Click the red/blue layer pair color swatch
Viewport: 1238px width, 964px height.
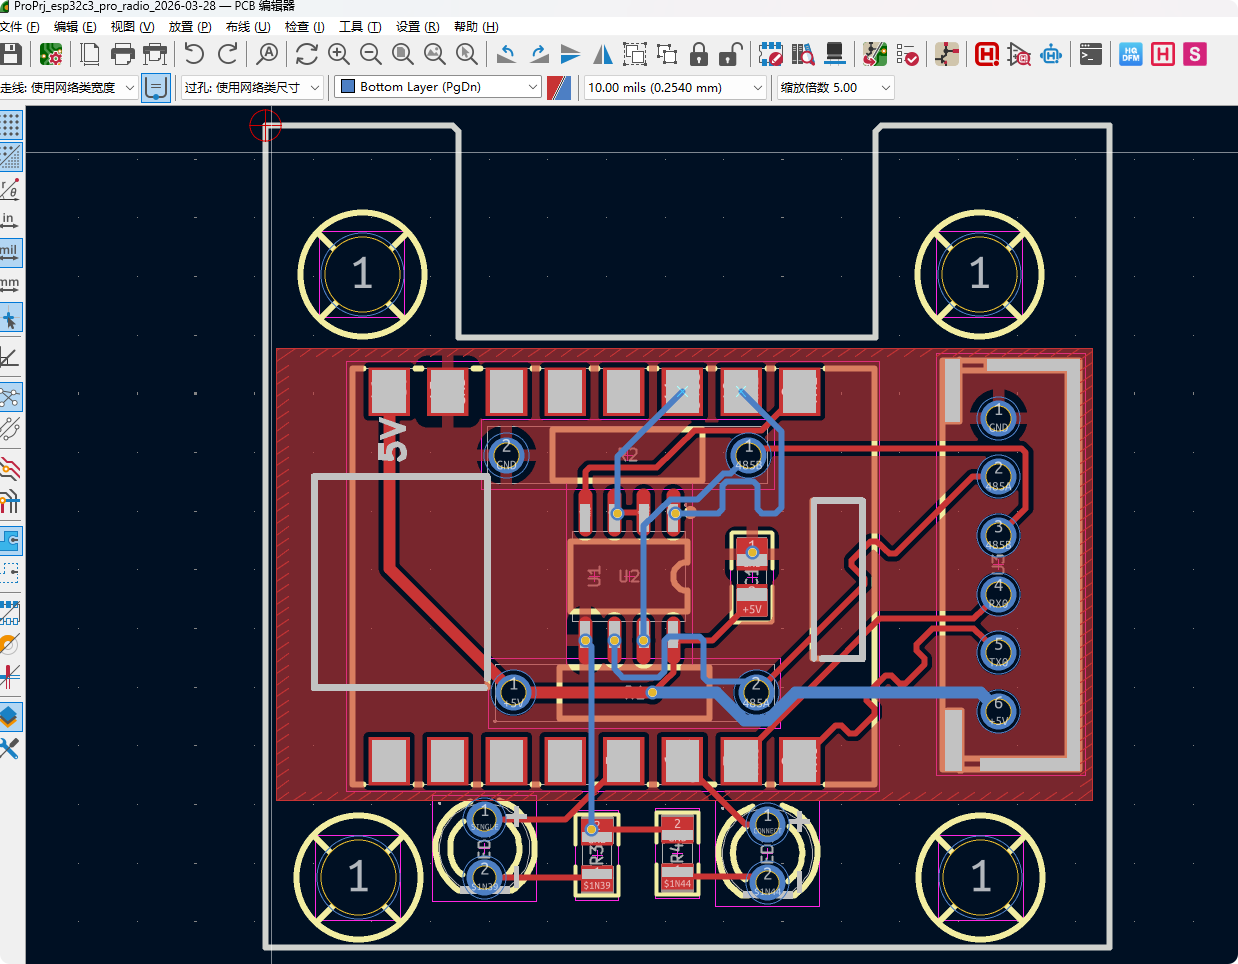559,88
